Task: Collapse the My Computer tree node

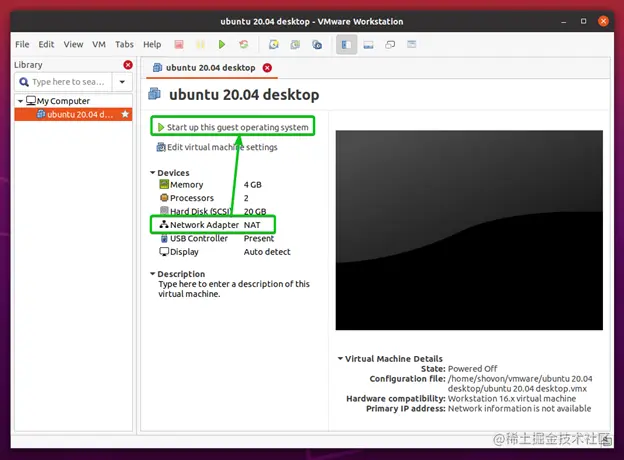Action: [20, 101]
